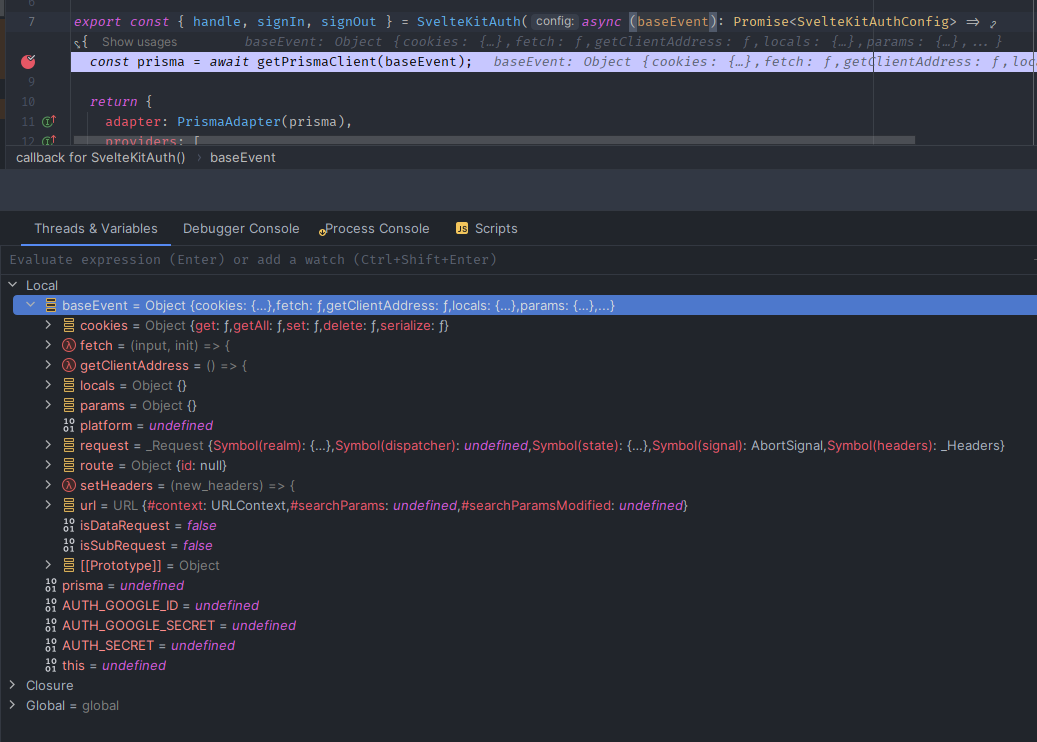Click the primitive icon next to this
Viewport: 1037px width, 742px height.
tap(51, 665)
